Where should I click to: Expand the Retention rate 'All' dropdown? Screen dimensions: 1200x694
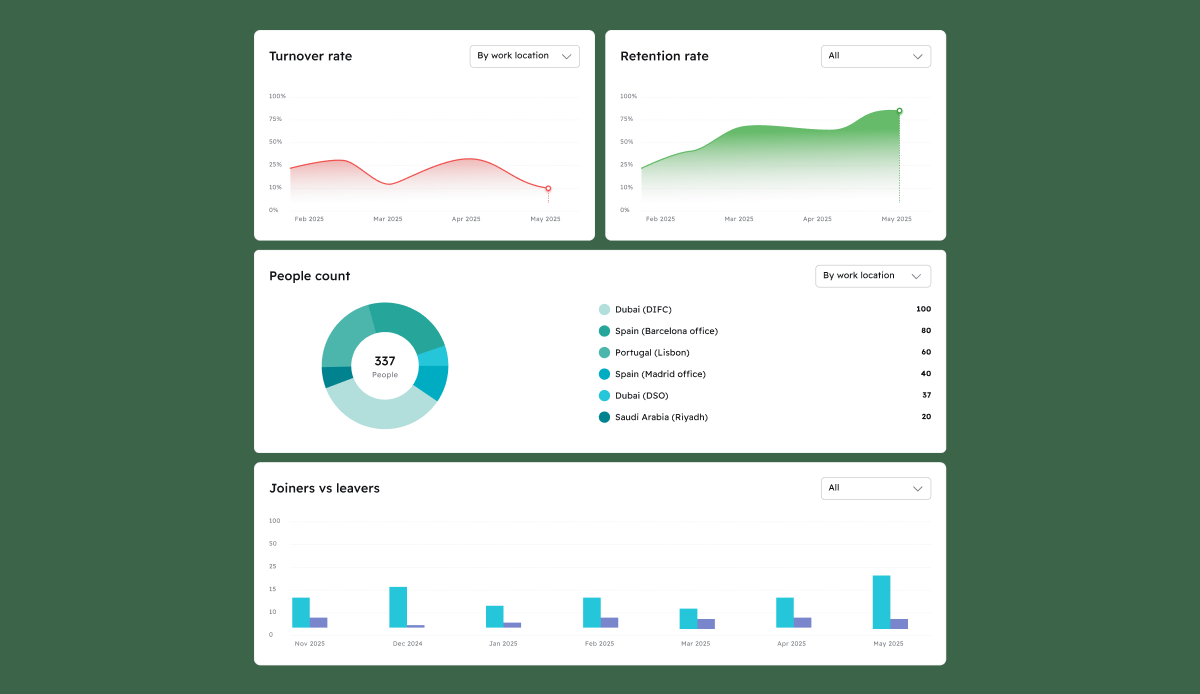tap(875, 56)
